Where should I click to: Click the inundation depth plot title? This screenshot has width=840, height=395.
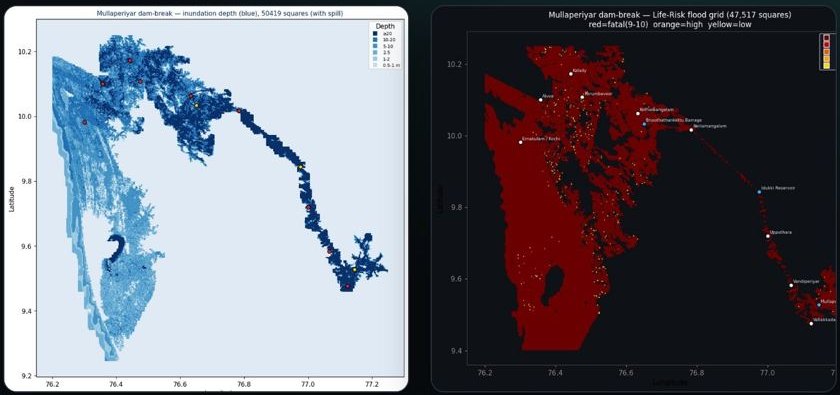coord(220,13)
